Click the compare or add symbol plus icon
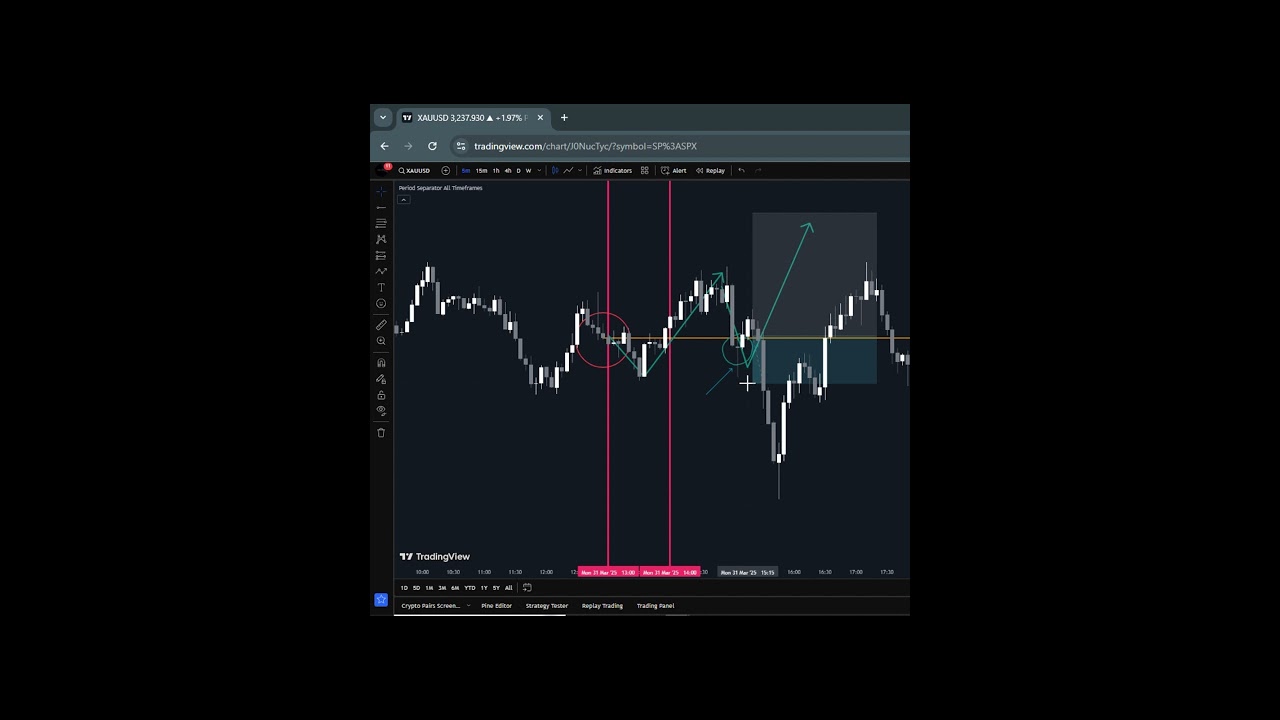Image resolution: width=1280 pixels, height=720 pixels. [446, 170]
